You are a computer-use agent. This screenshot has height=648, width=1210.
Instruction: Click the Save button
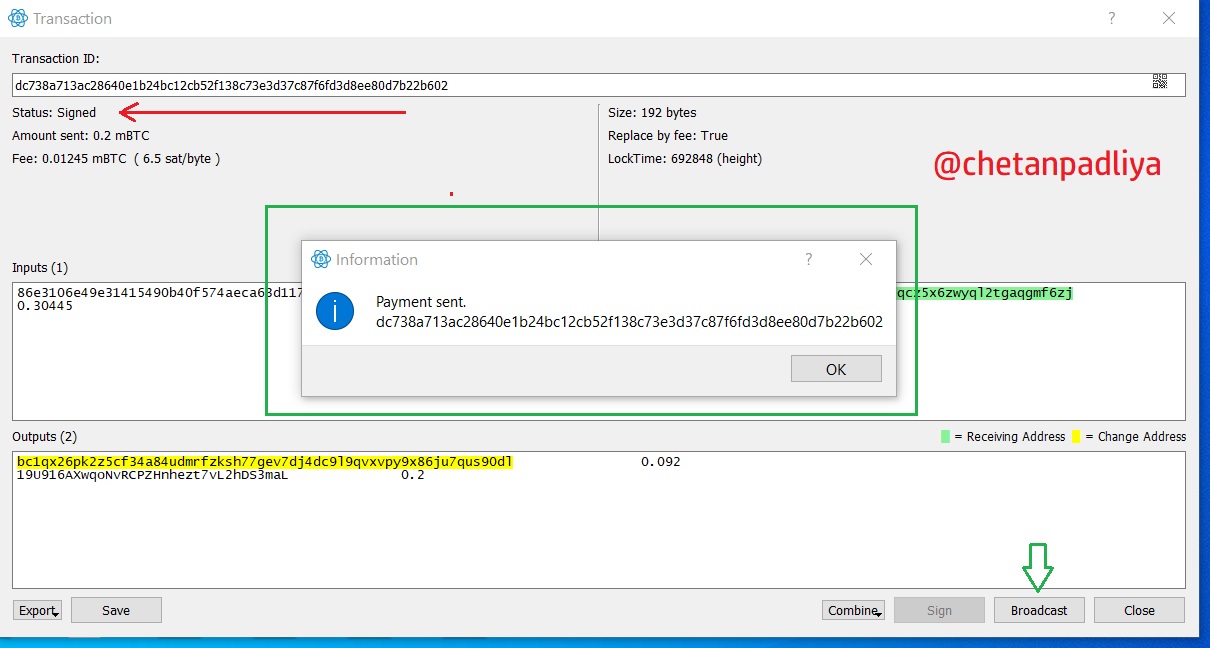pyautogui.click(x=116, y=610)
